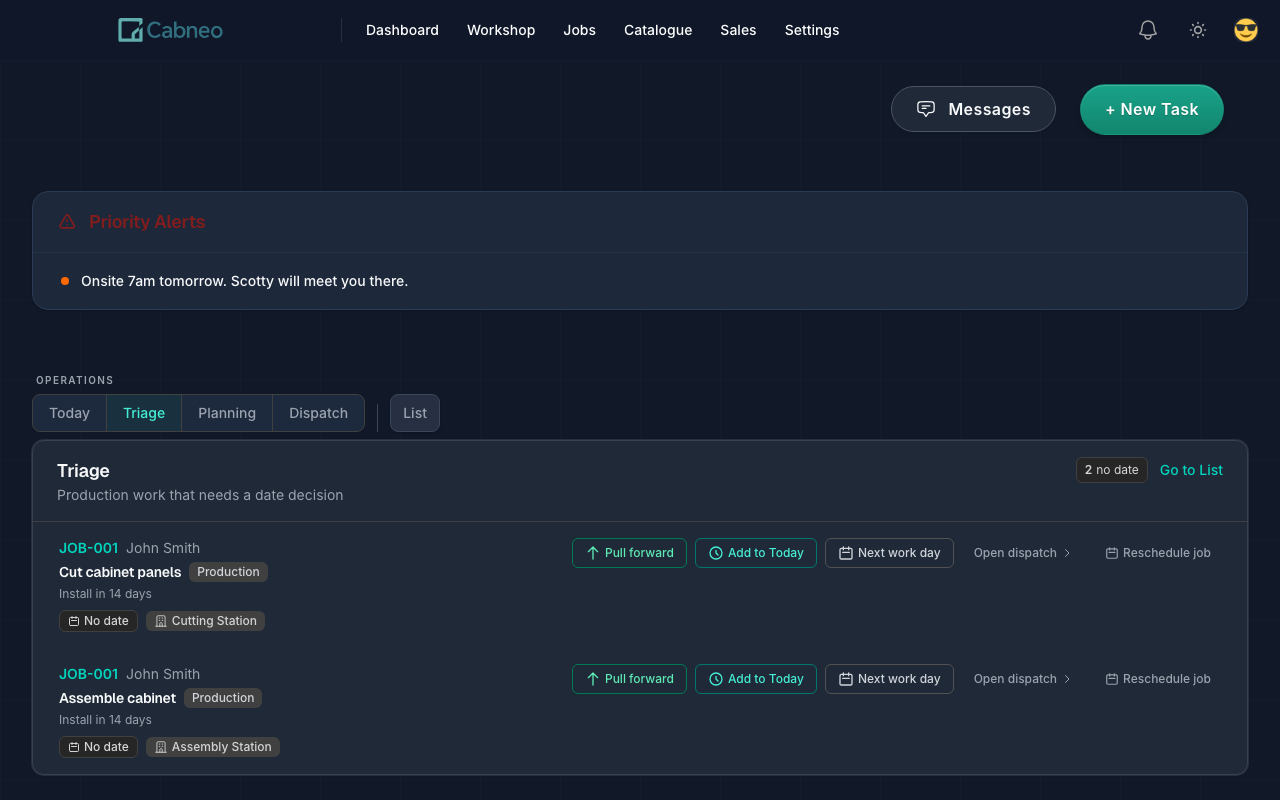
Task: Click the No date tag on Assemble cabinet
Action: [x=98, y=747]
